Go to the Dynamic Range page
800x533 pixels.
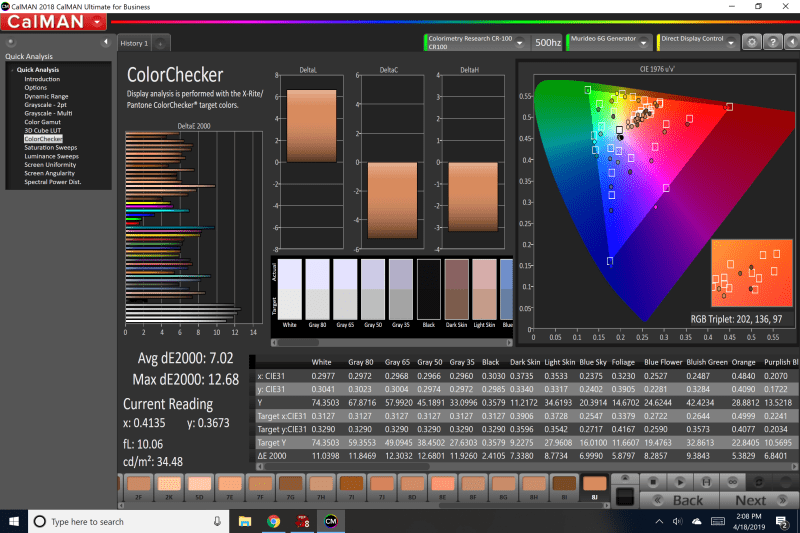point(46,96)
